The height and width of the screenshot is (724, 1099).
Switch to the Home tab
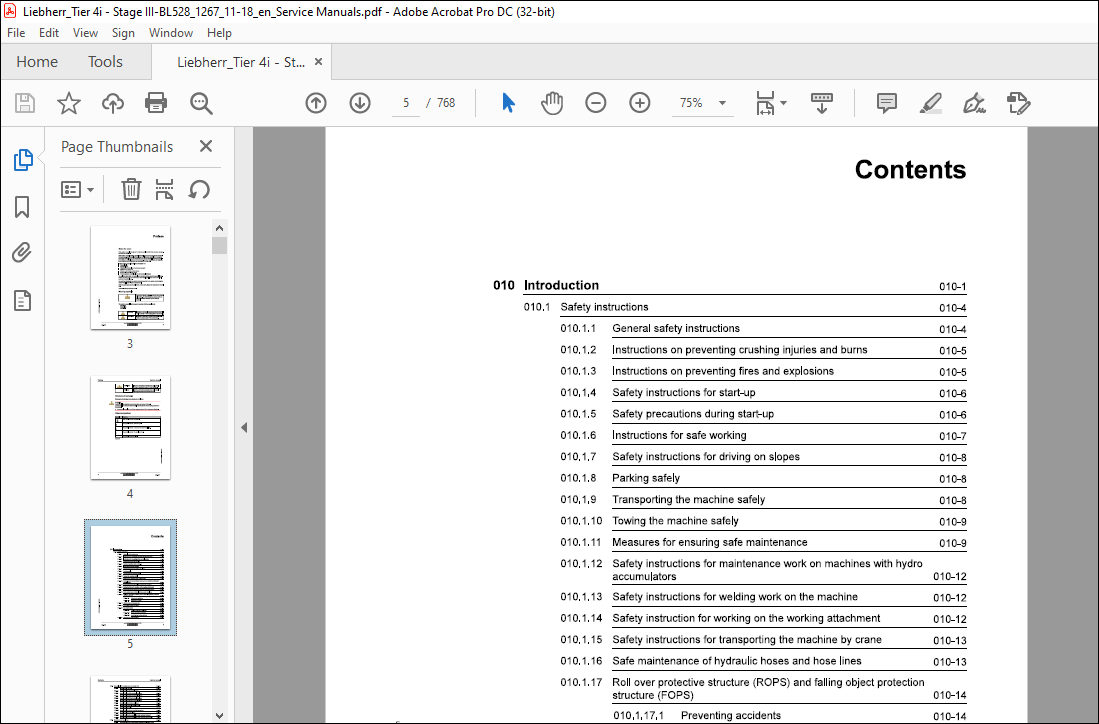(37, 62)
